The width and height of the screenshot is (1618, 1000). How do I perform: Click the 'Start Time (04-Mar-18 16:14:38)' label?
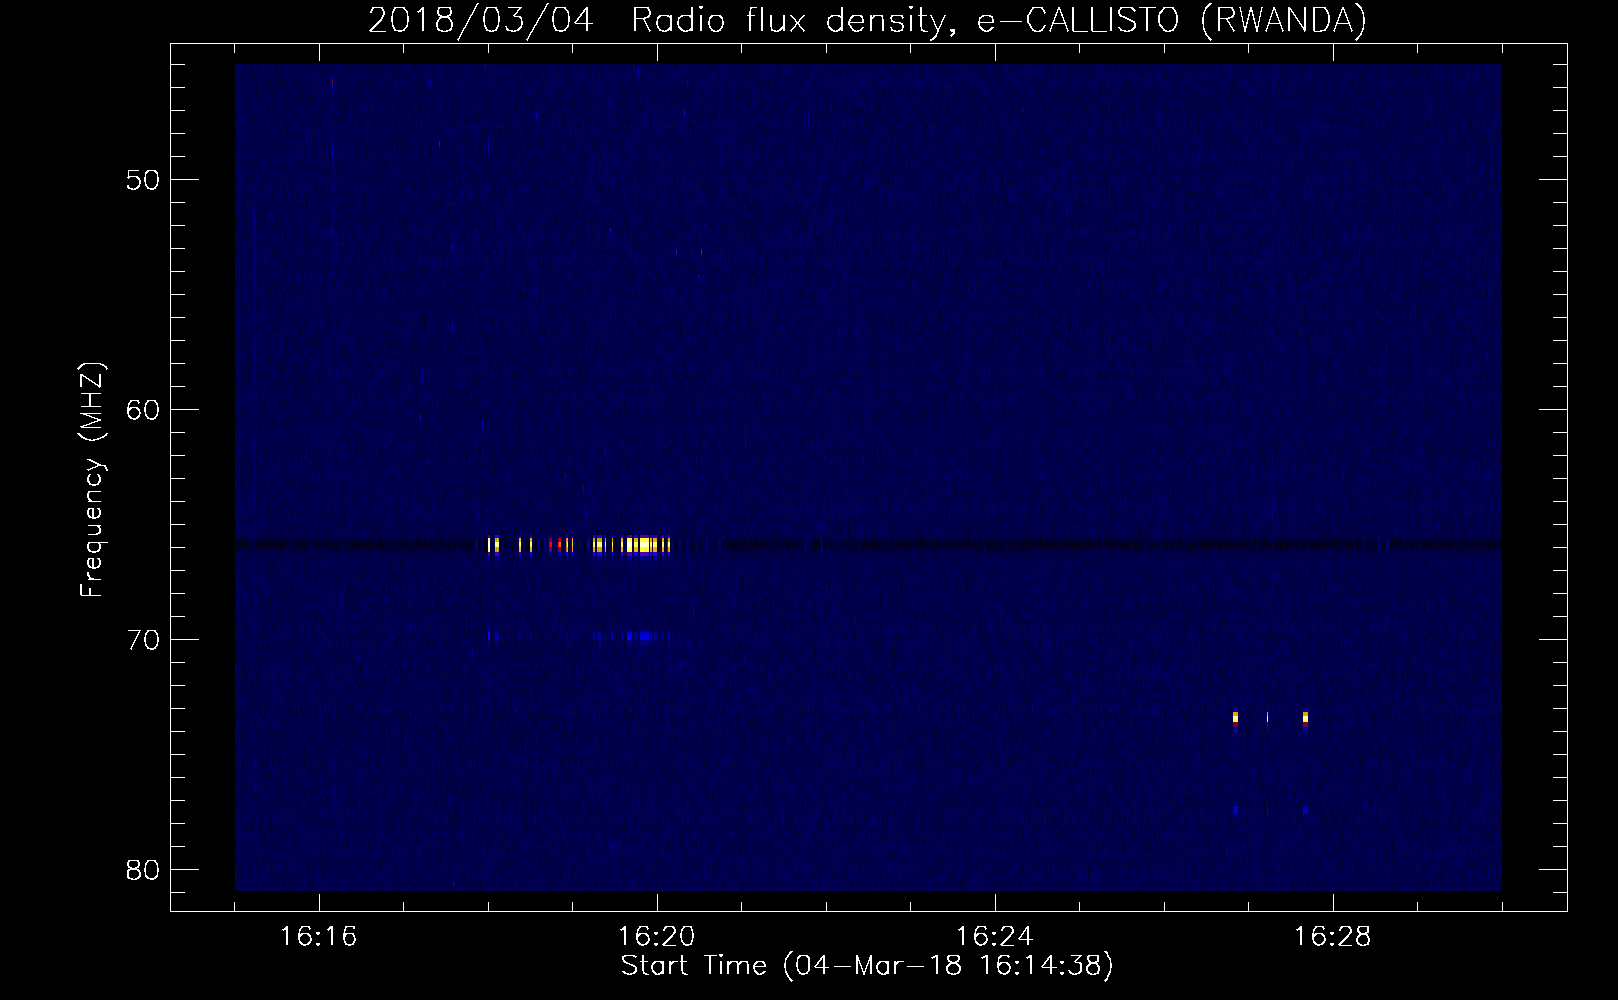[867, 966]
